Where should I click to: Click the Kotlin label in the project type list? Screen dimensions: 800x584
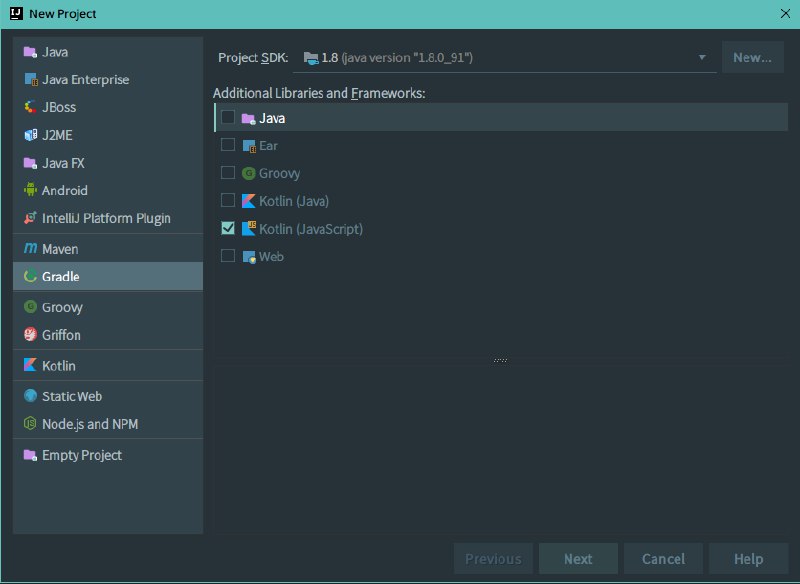coord(59,365)
